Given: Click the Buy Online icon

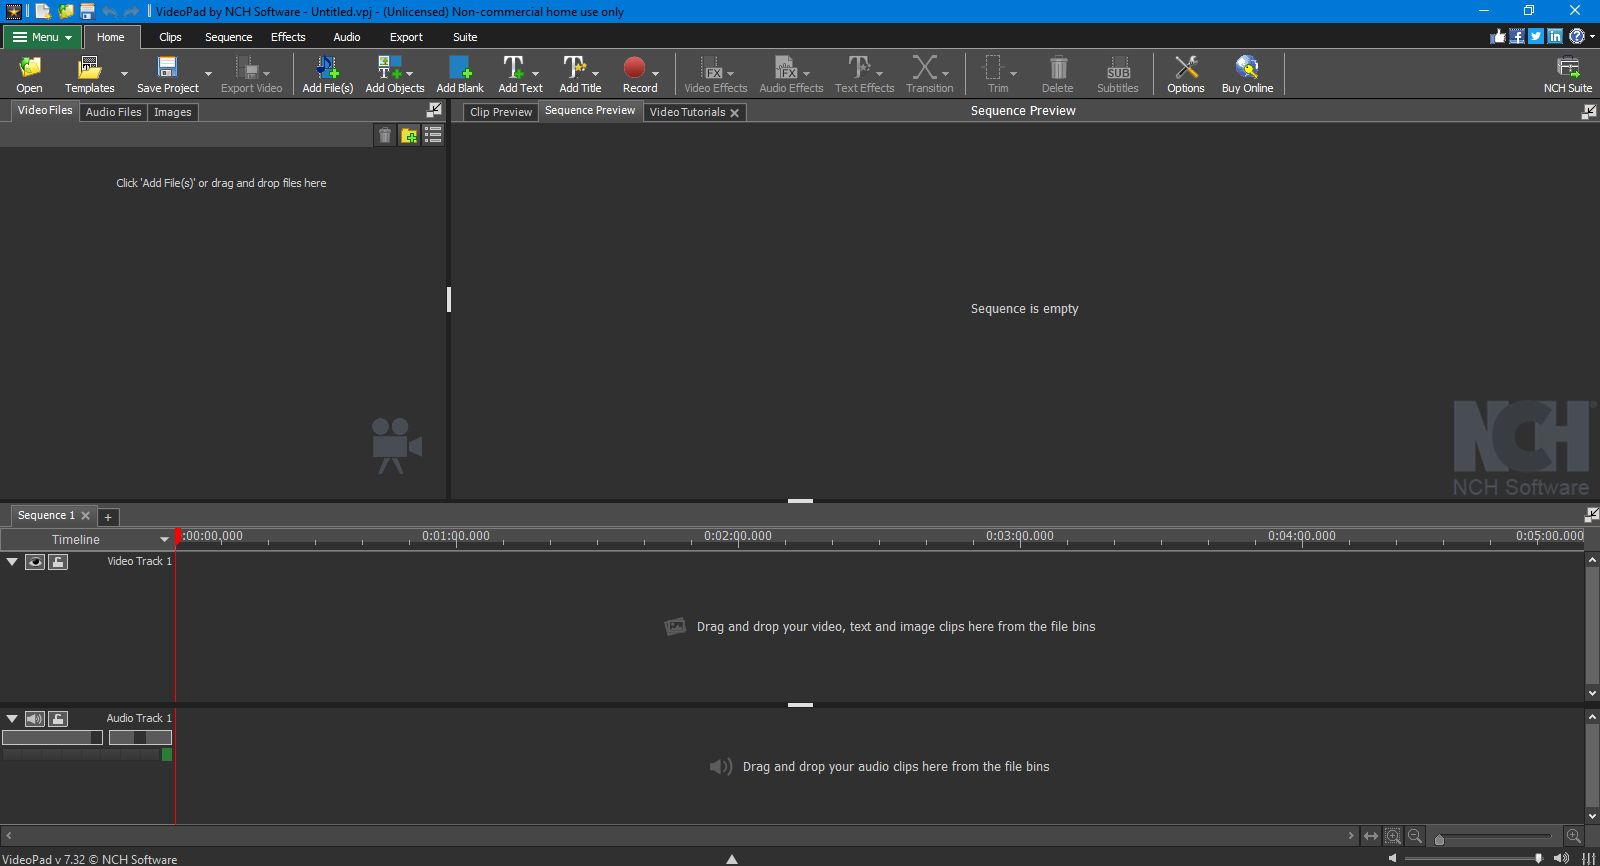Looking at the screenshot, I should [1247, 67].
